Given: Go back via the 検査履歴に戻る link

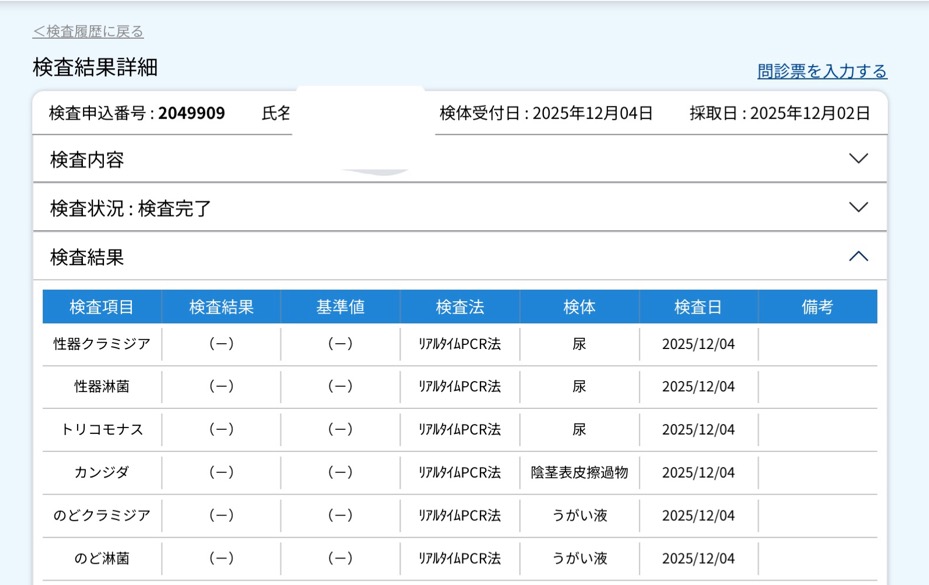Looking at the screenshot, I should click(x=88, y=32).
